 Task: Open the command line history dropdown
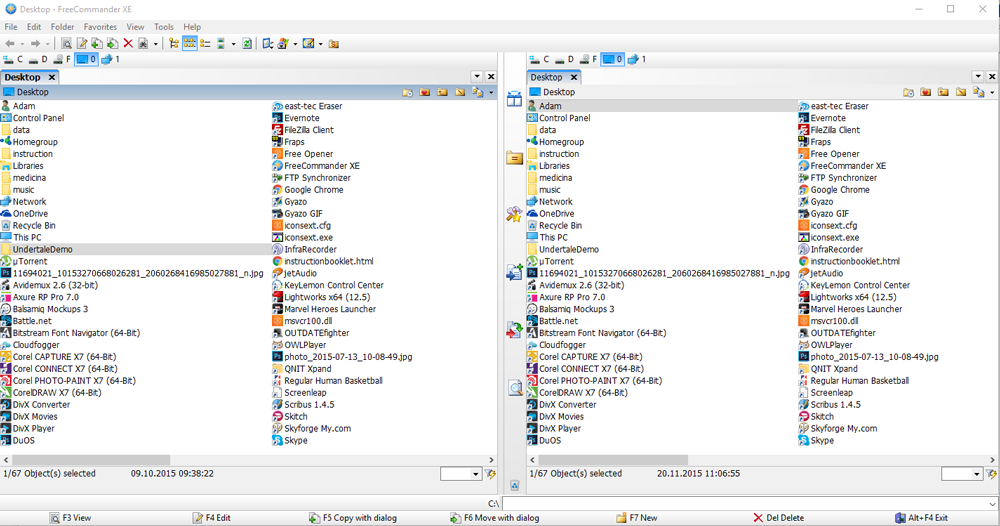point(992,504)
